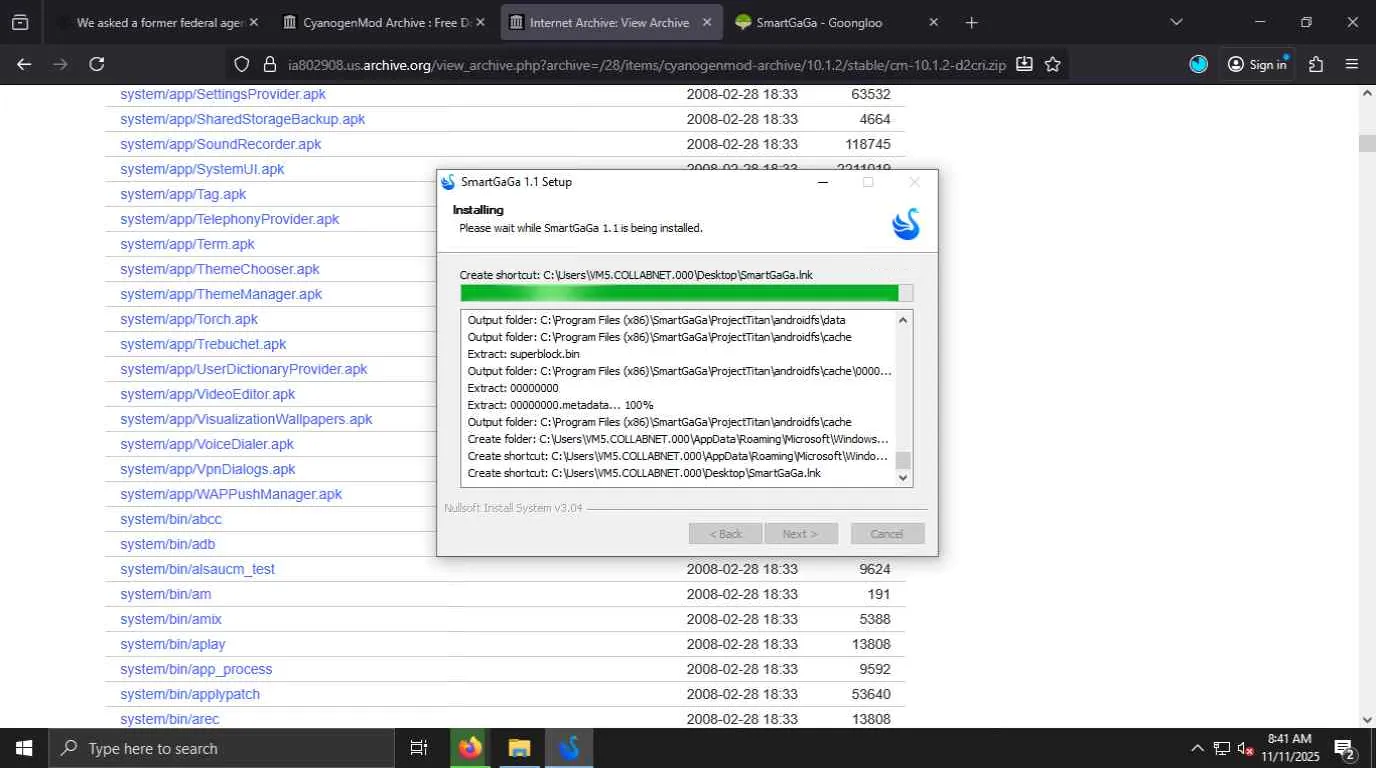
Task: Close the Internet Archive: View Archive tab
Action: (707, 22)
